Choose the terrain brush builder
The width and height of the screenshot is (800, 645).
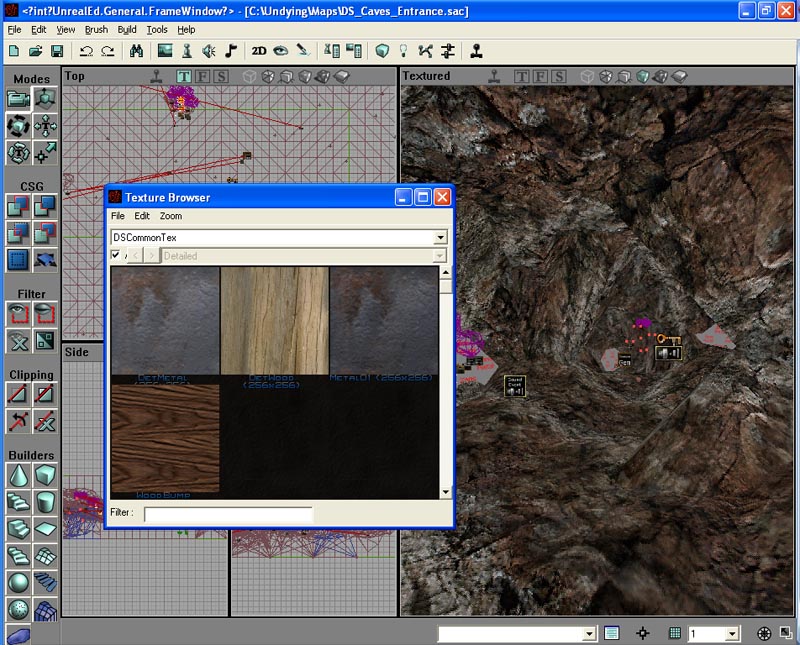[x=45, y=556]
